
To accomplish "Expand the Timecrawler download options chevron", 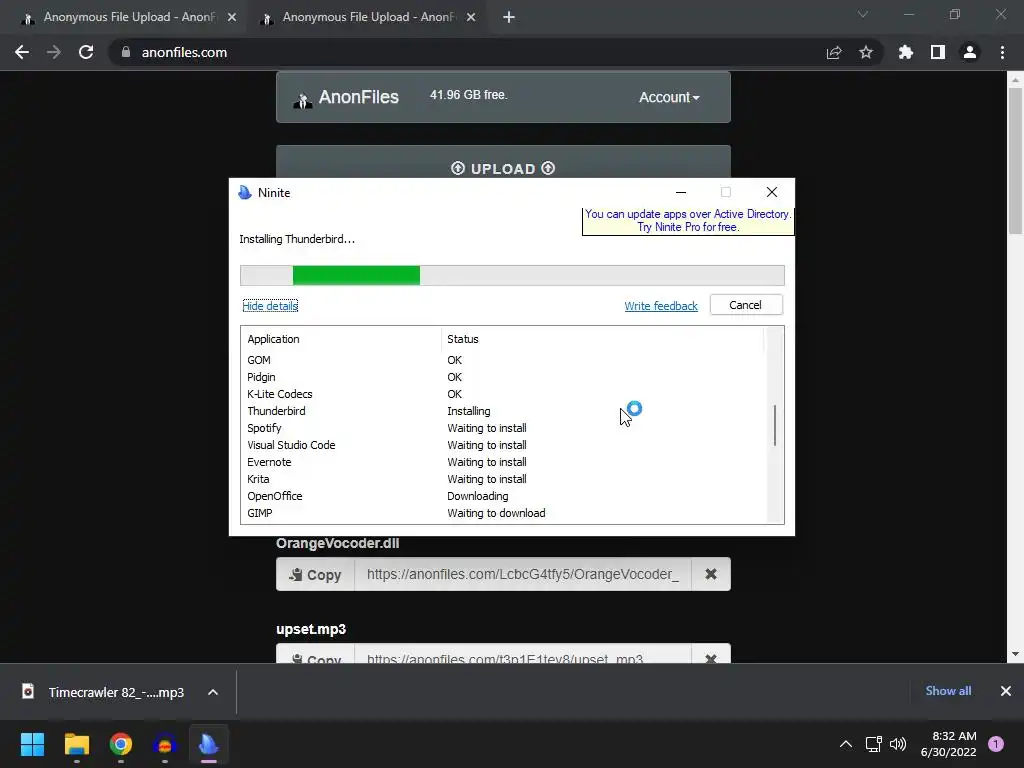I will tap(213, 692).
